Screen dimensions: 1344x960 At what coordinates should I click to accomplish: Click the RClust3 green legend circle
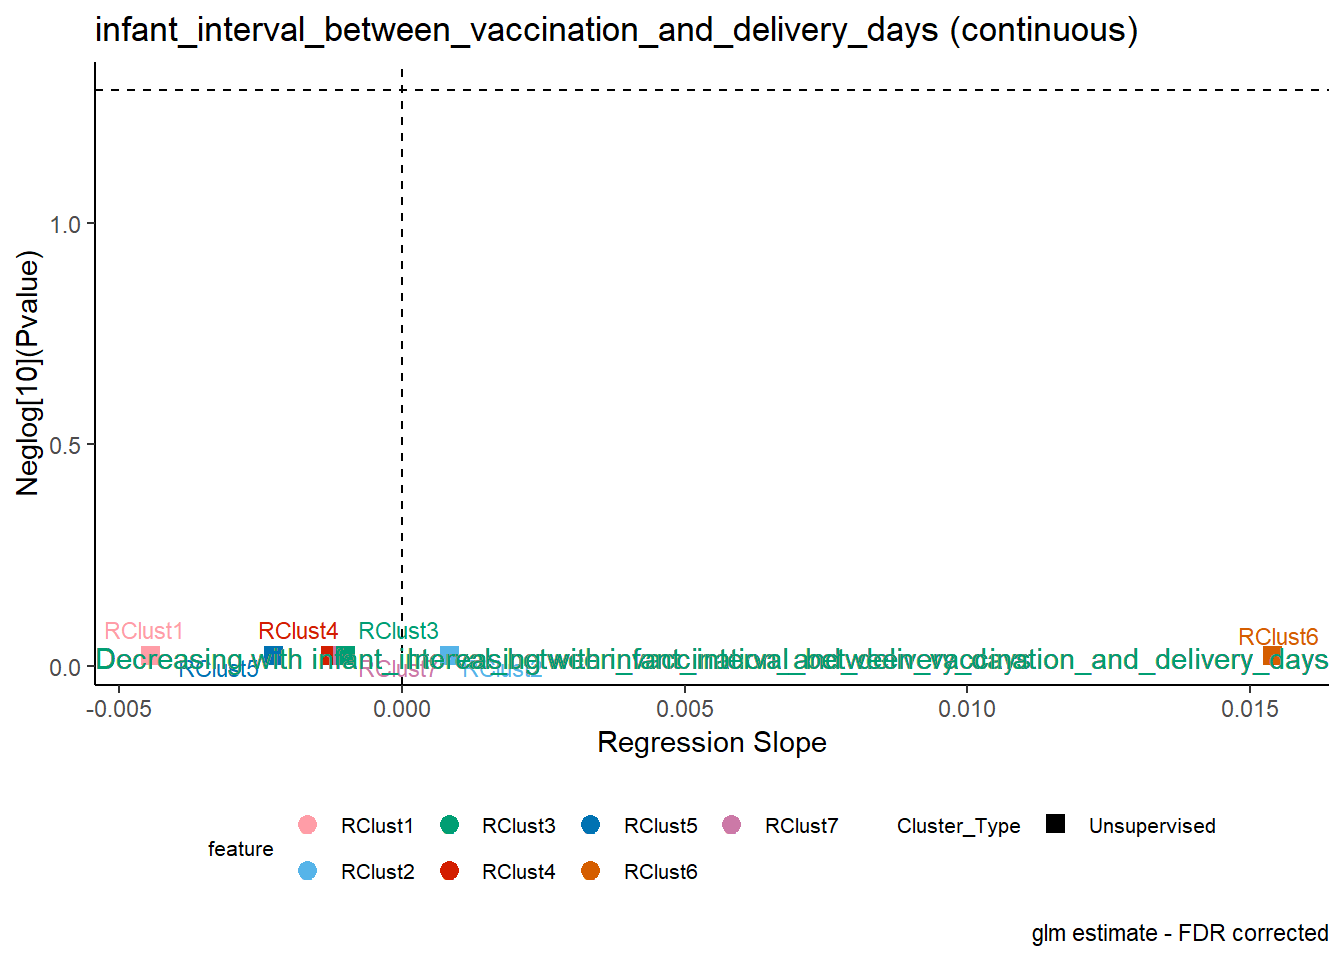pos(449,825)
